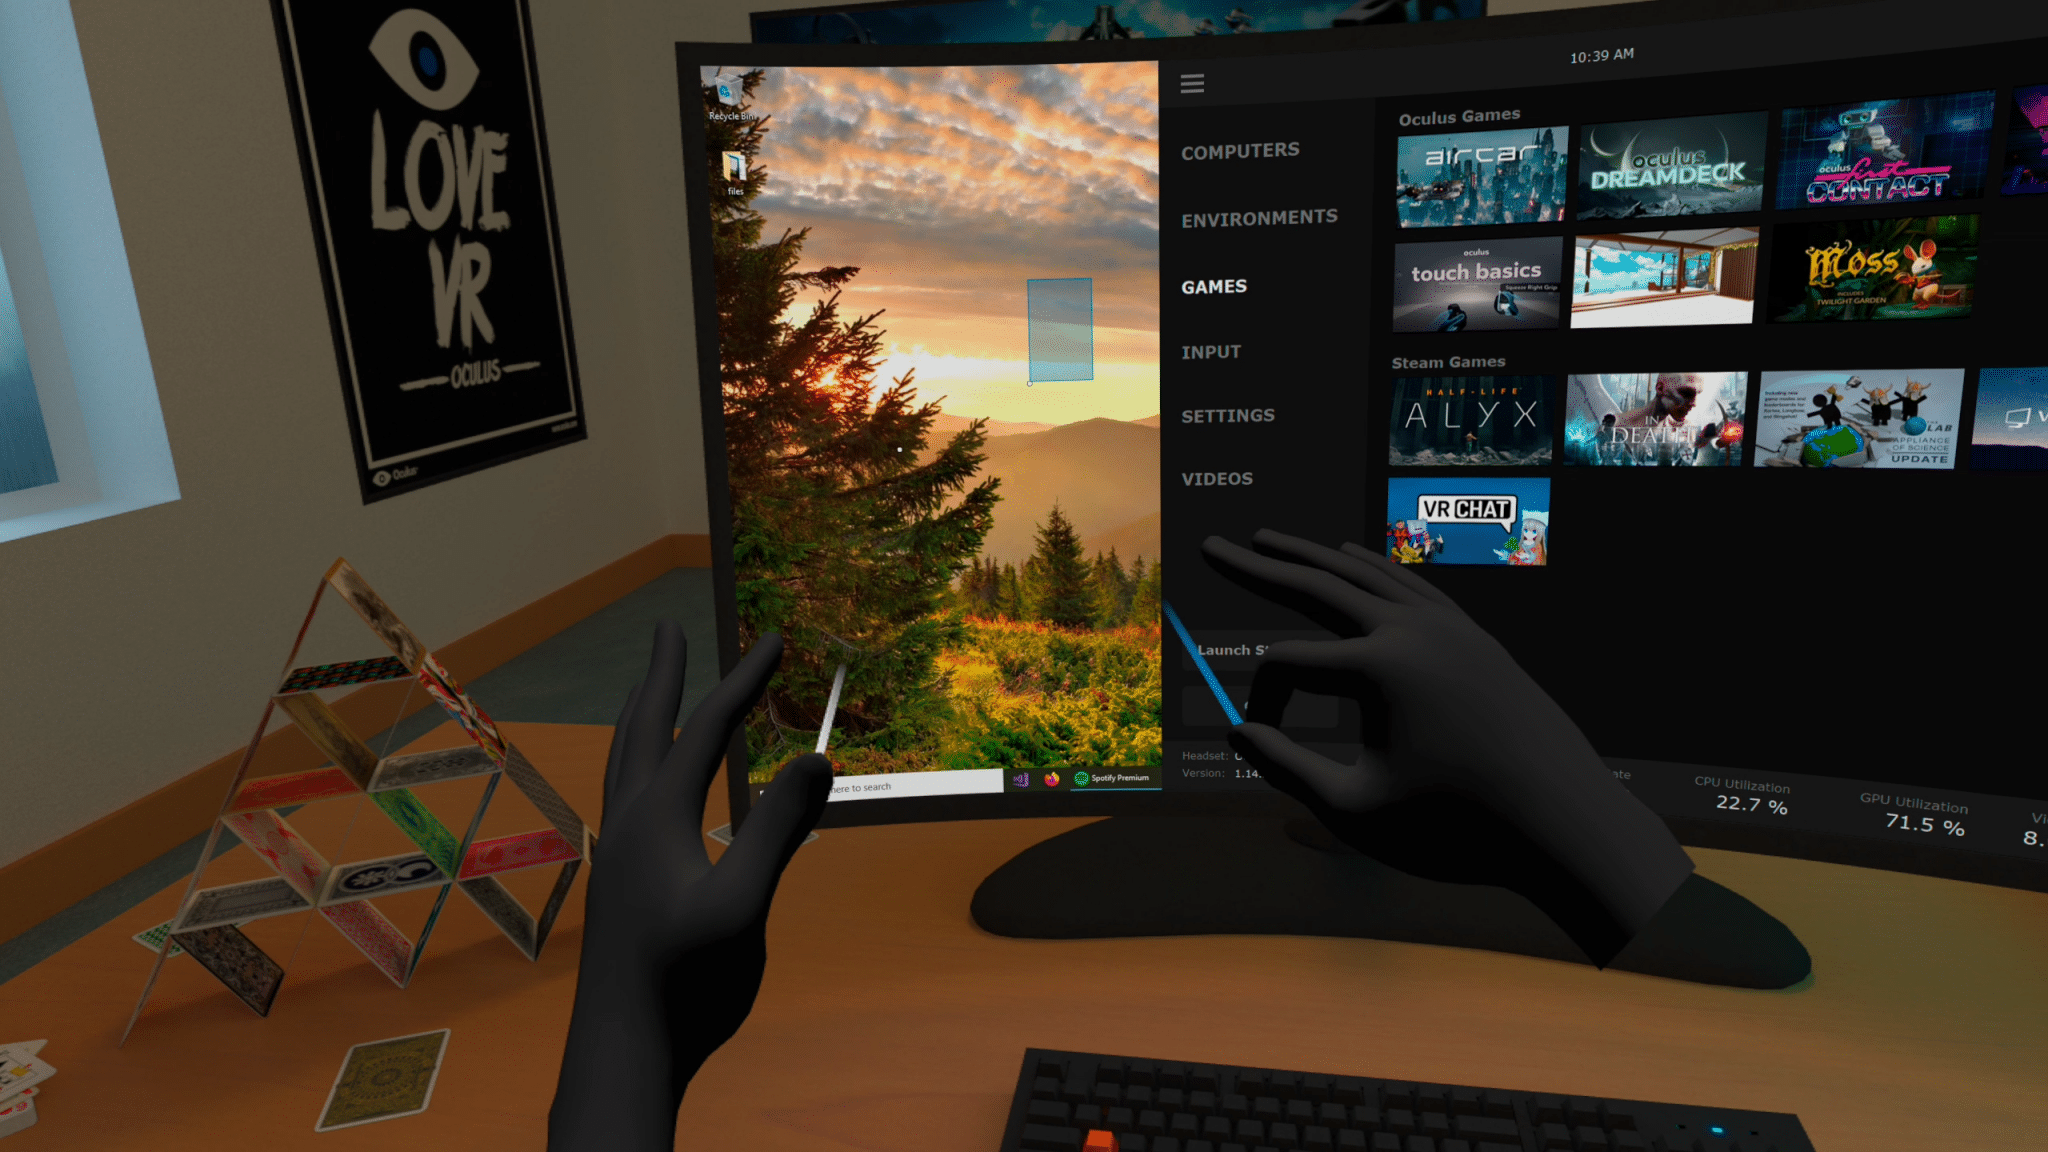2048x1152 pixels.
Task: Click COMPUTERS menu item
Action: click(x=1236, y=149)
